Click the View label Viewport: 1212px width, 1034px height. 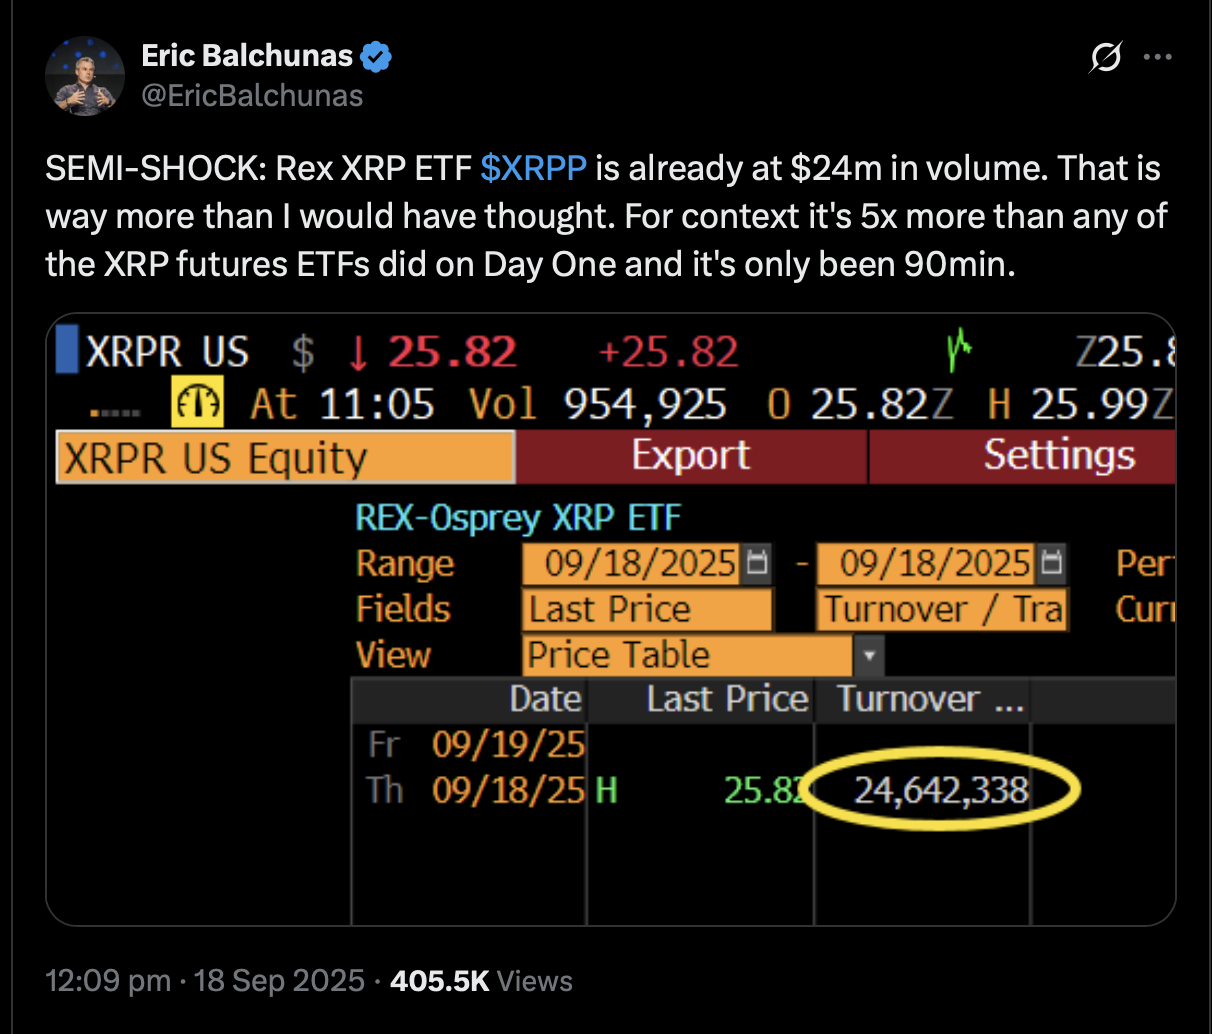[393, 656]
